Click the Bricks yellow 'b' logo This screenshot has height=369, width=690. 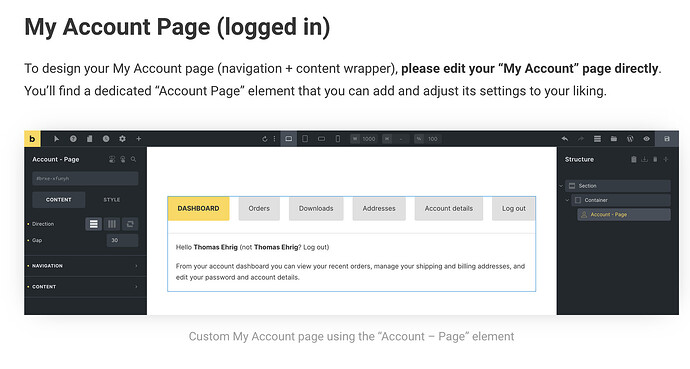32,139
